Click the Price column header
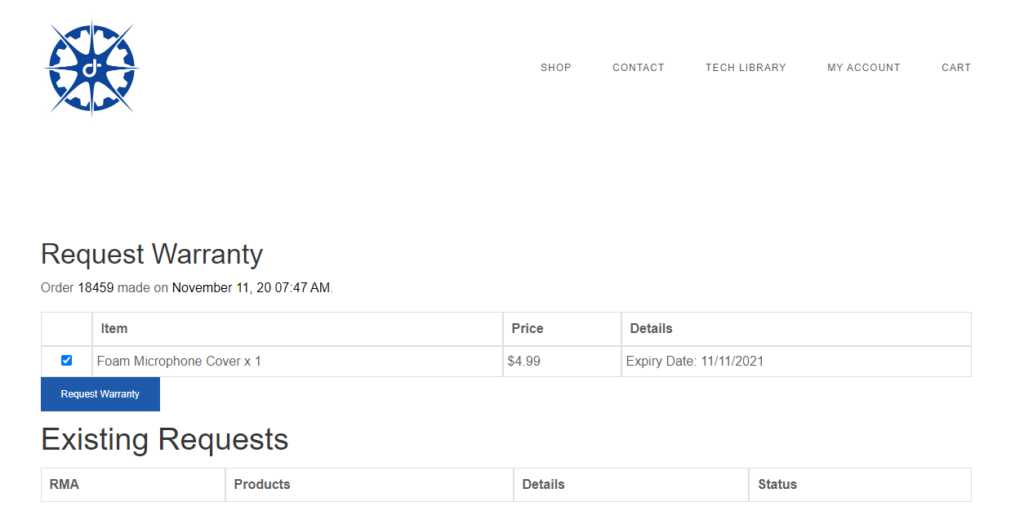The height and width of the screenshot is (524, 1024). [x=527, y=328]
